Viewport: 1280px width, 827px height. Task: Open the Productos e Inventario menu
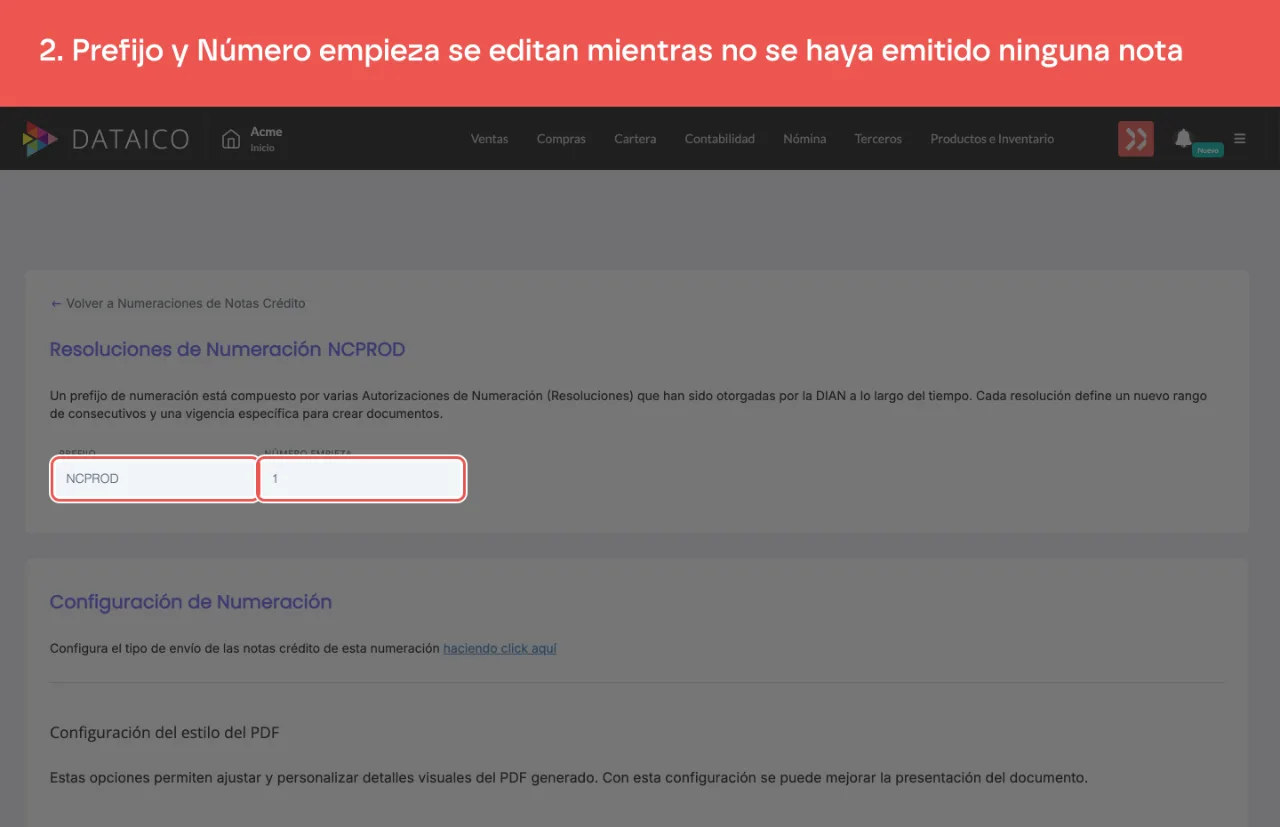tap(992, 139)
